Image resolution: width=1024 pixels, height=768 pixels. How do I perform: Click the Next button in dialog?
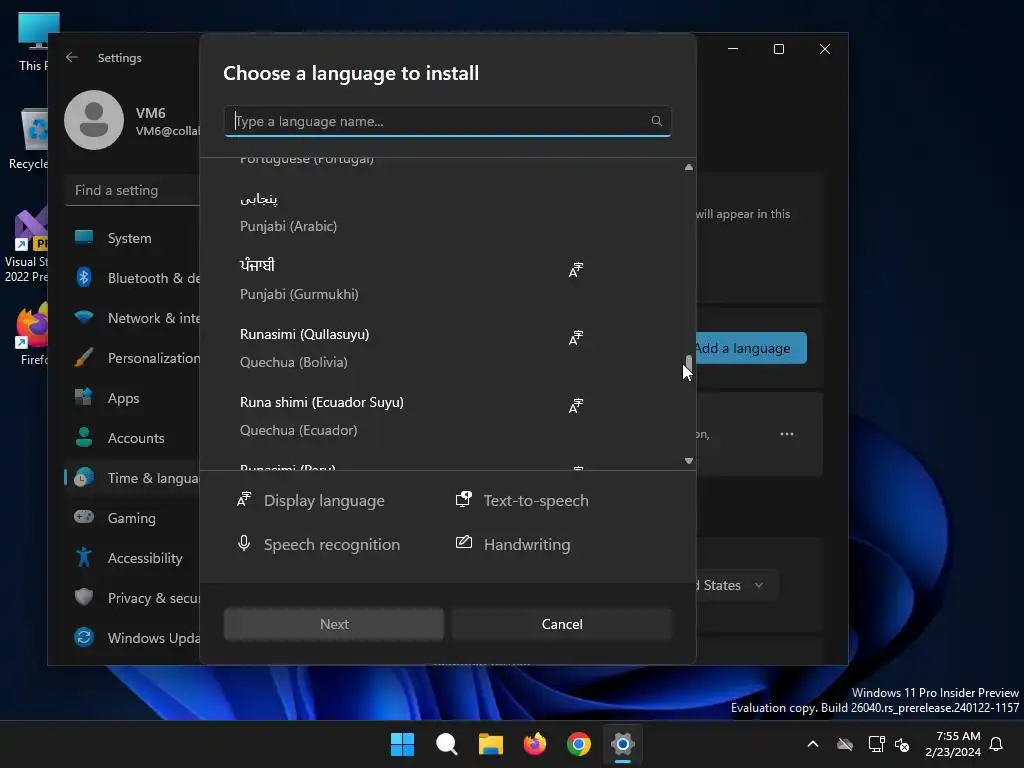(x=334, y=624)
